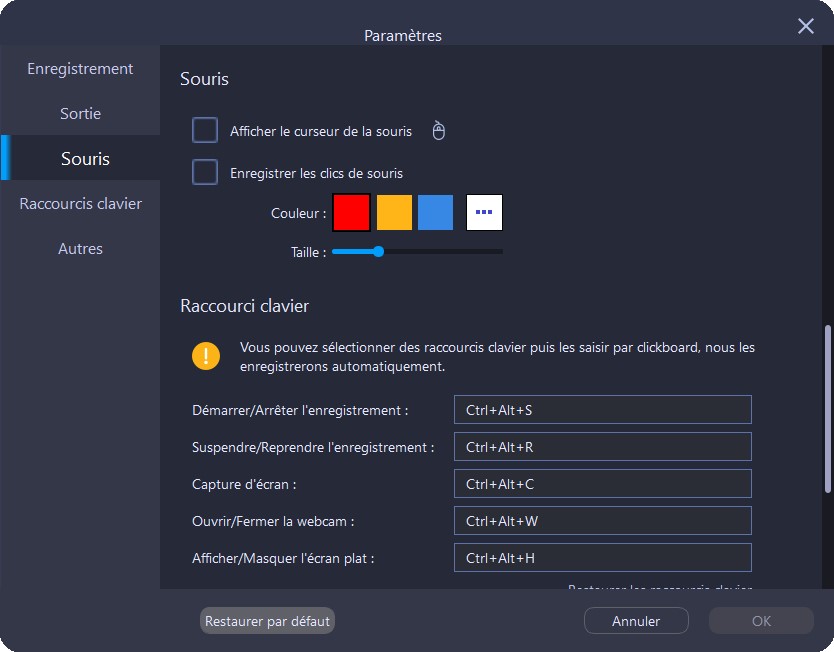Toggle Enregistrer les clics de souris checkbox
Screen dimensions: 834x652
click(205, 173)
